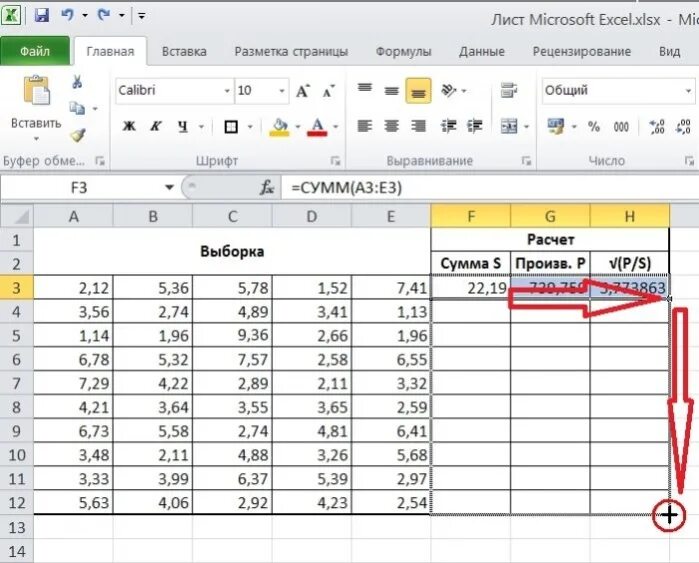Expand the Name Box dropdown arrow
The width and height of the screenshot is (699, 563).
click(169, 188)
